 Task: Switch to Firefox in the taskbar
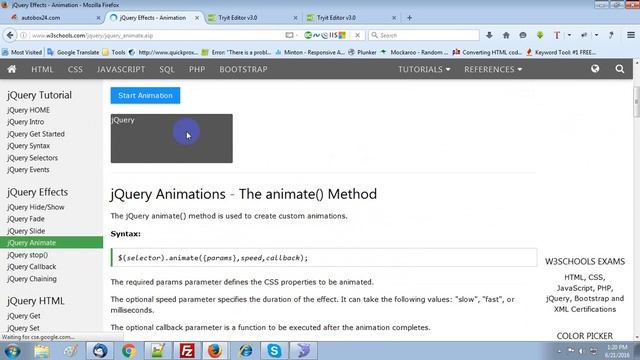[215, 351]
